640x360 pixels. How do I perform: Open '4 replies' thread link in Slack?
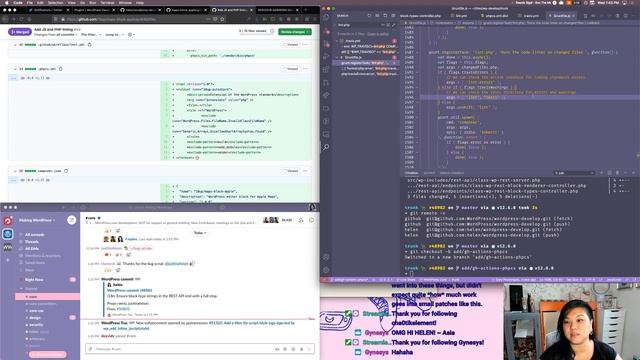point(131,239)
